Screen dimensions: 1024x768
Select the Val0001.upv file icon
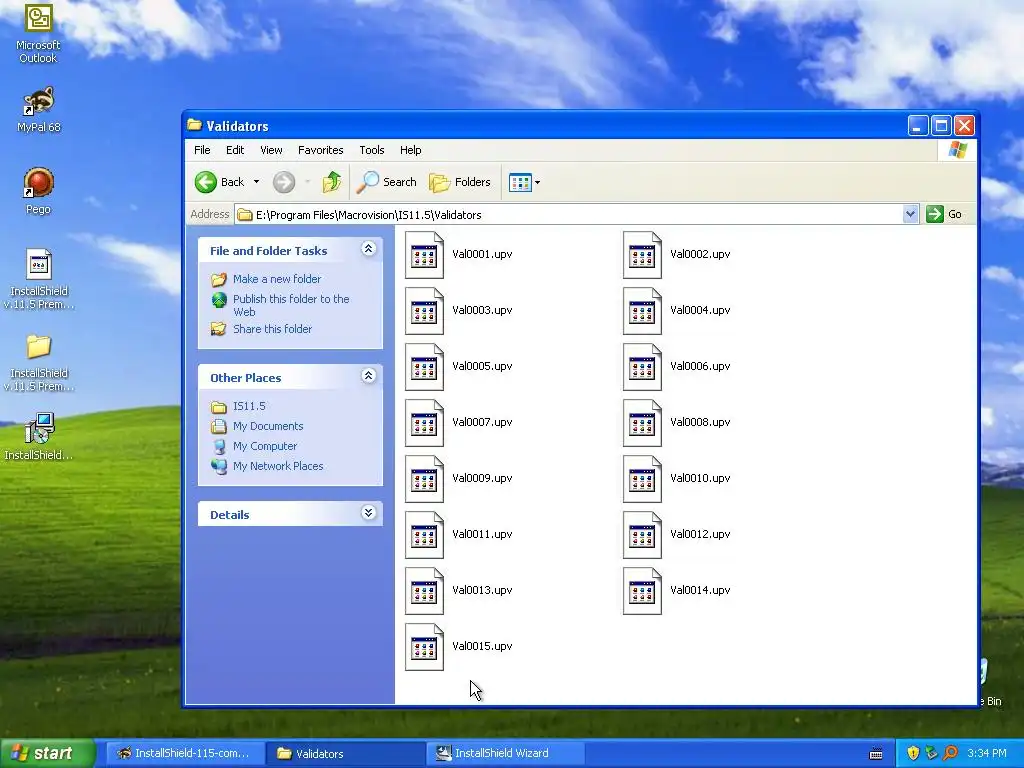coord(424,255)
